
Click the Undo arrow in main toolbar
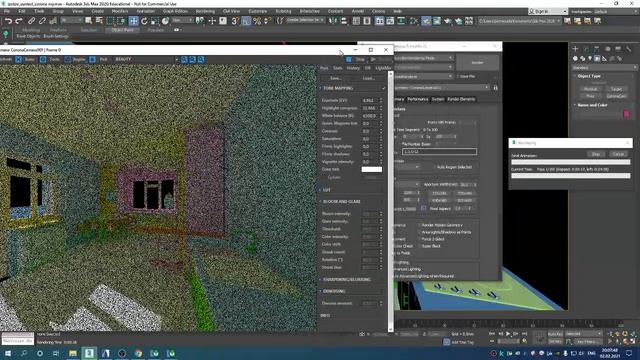click(8, 21)
